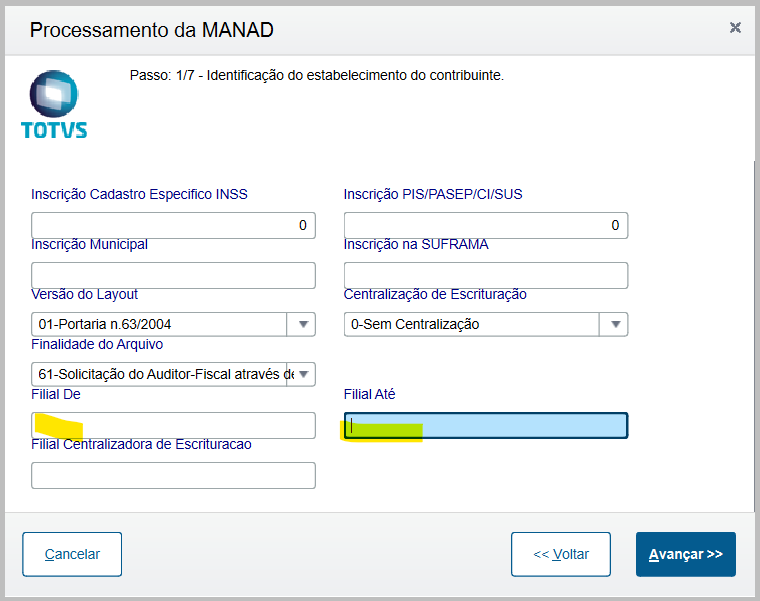
Task: Click the Passo 1/7 step description text
Action: click(316, 75)
